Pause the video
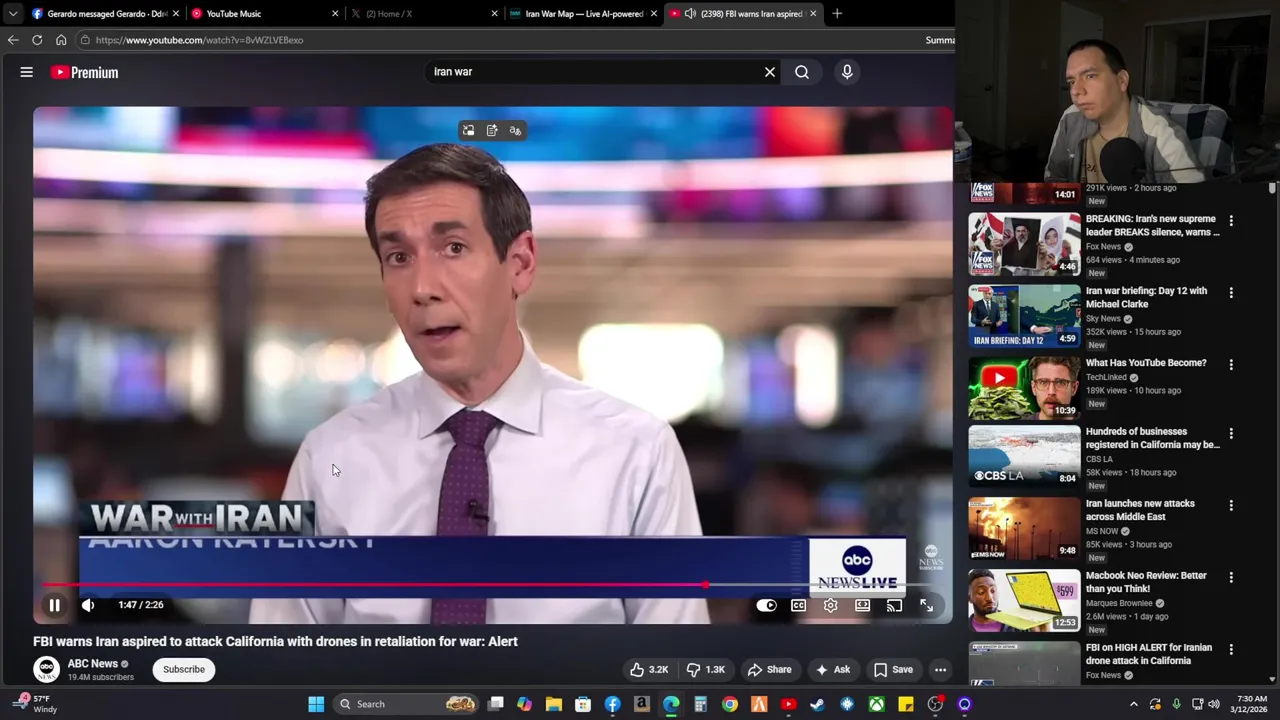Image resolution: width=1280 pixels, height=720 pixels. tap(55, 605)
